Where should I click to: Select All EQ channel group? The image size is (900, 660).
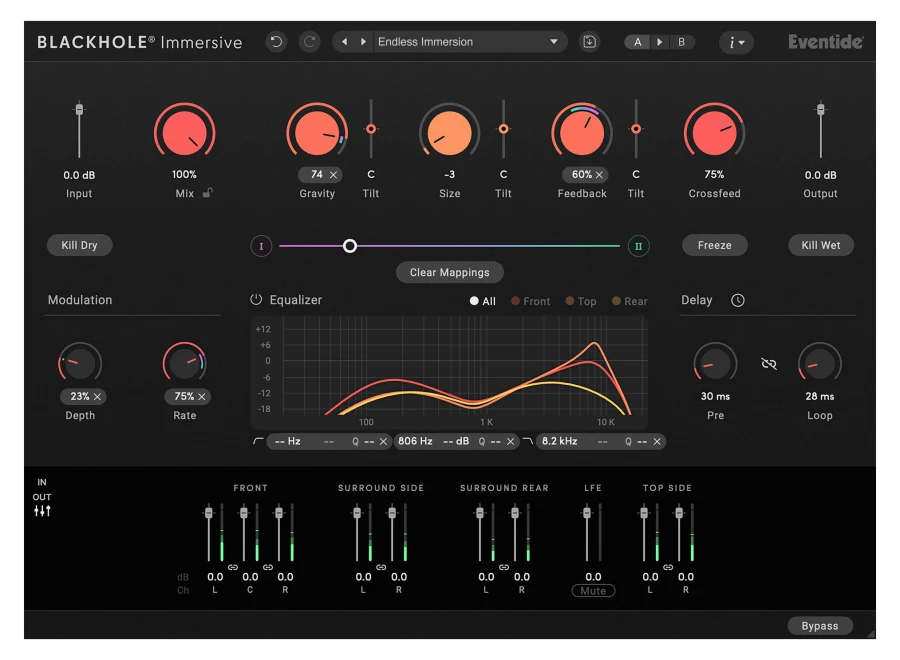click(482, 301)
